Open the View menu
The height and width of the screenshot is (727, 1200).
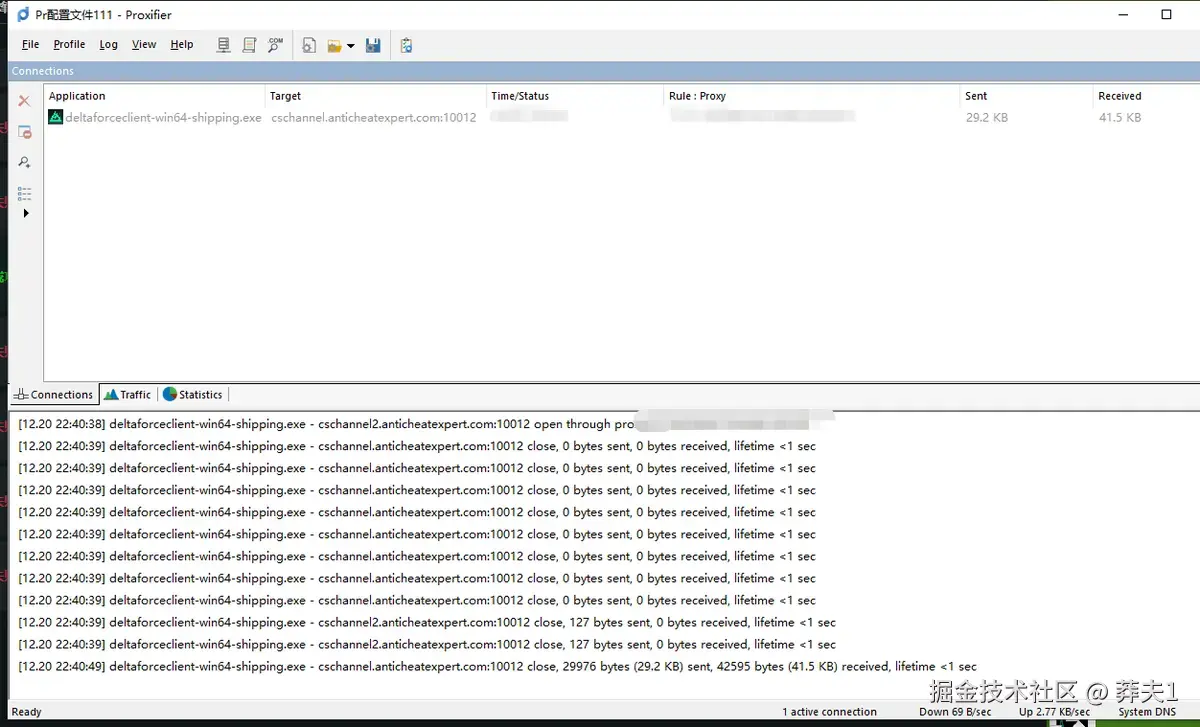pos(144,44)
